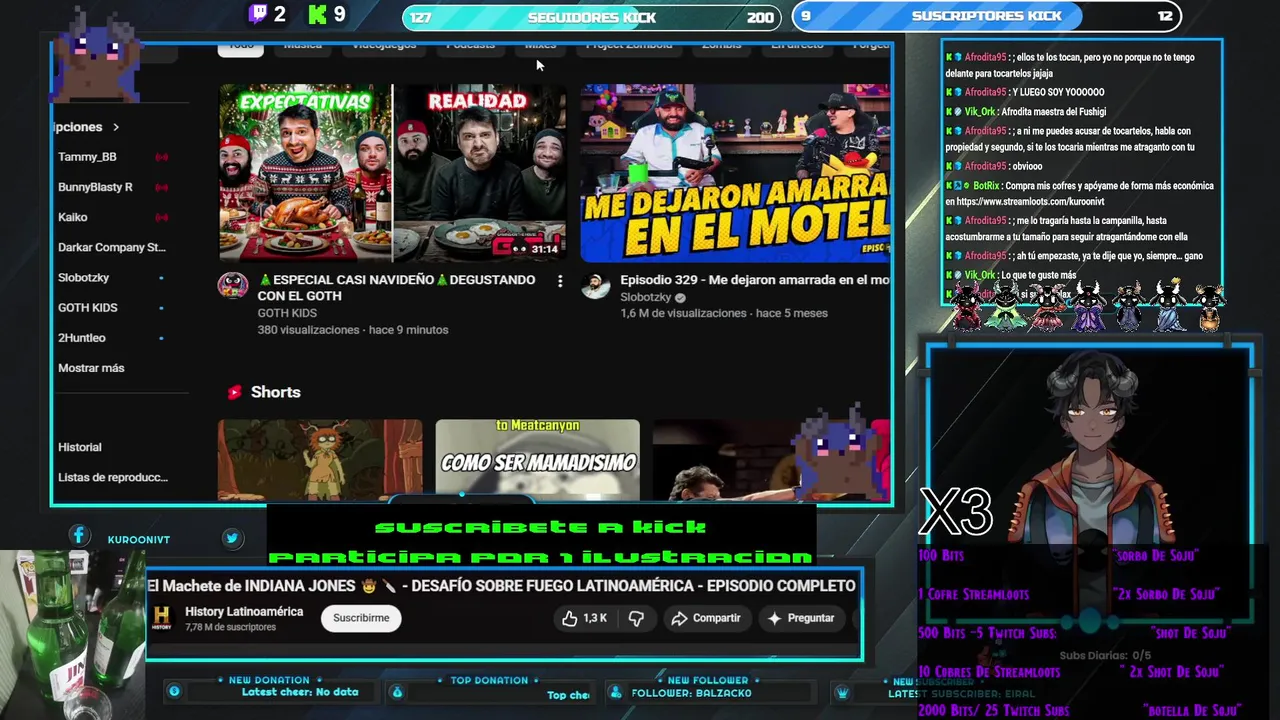
Task: Click the KUROONIVT handle text
Action: [x=138, y=539]
